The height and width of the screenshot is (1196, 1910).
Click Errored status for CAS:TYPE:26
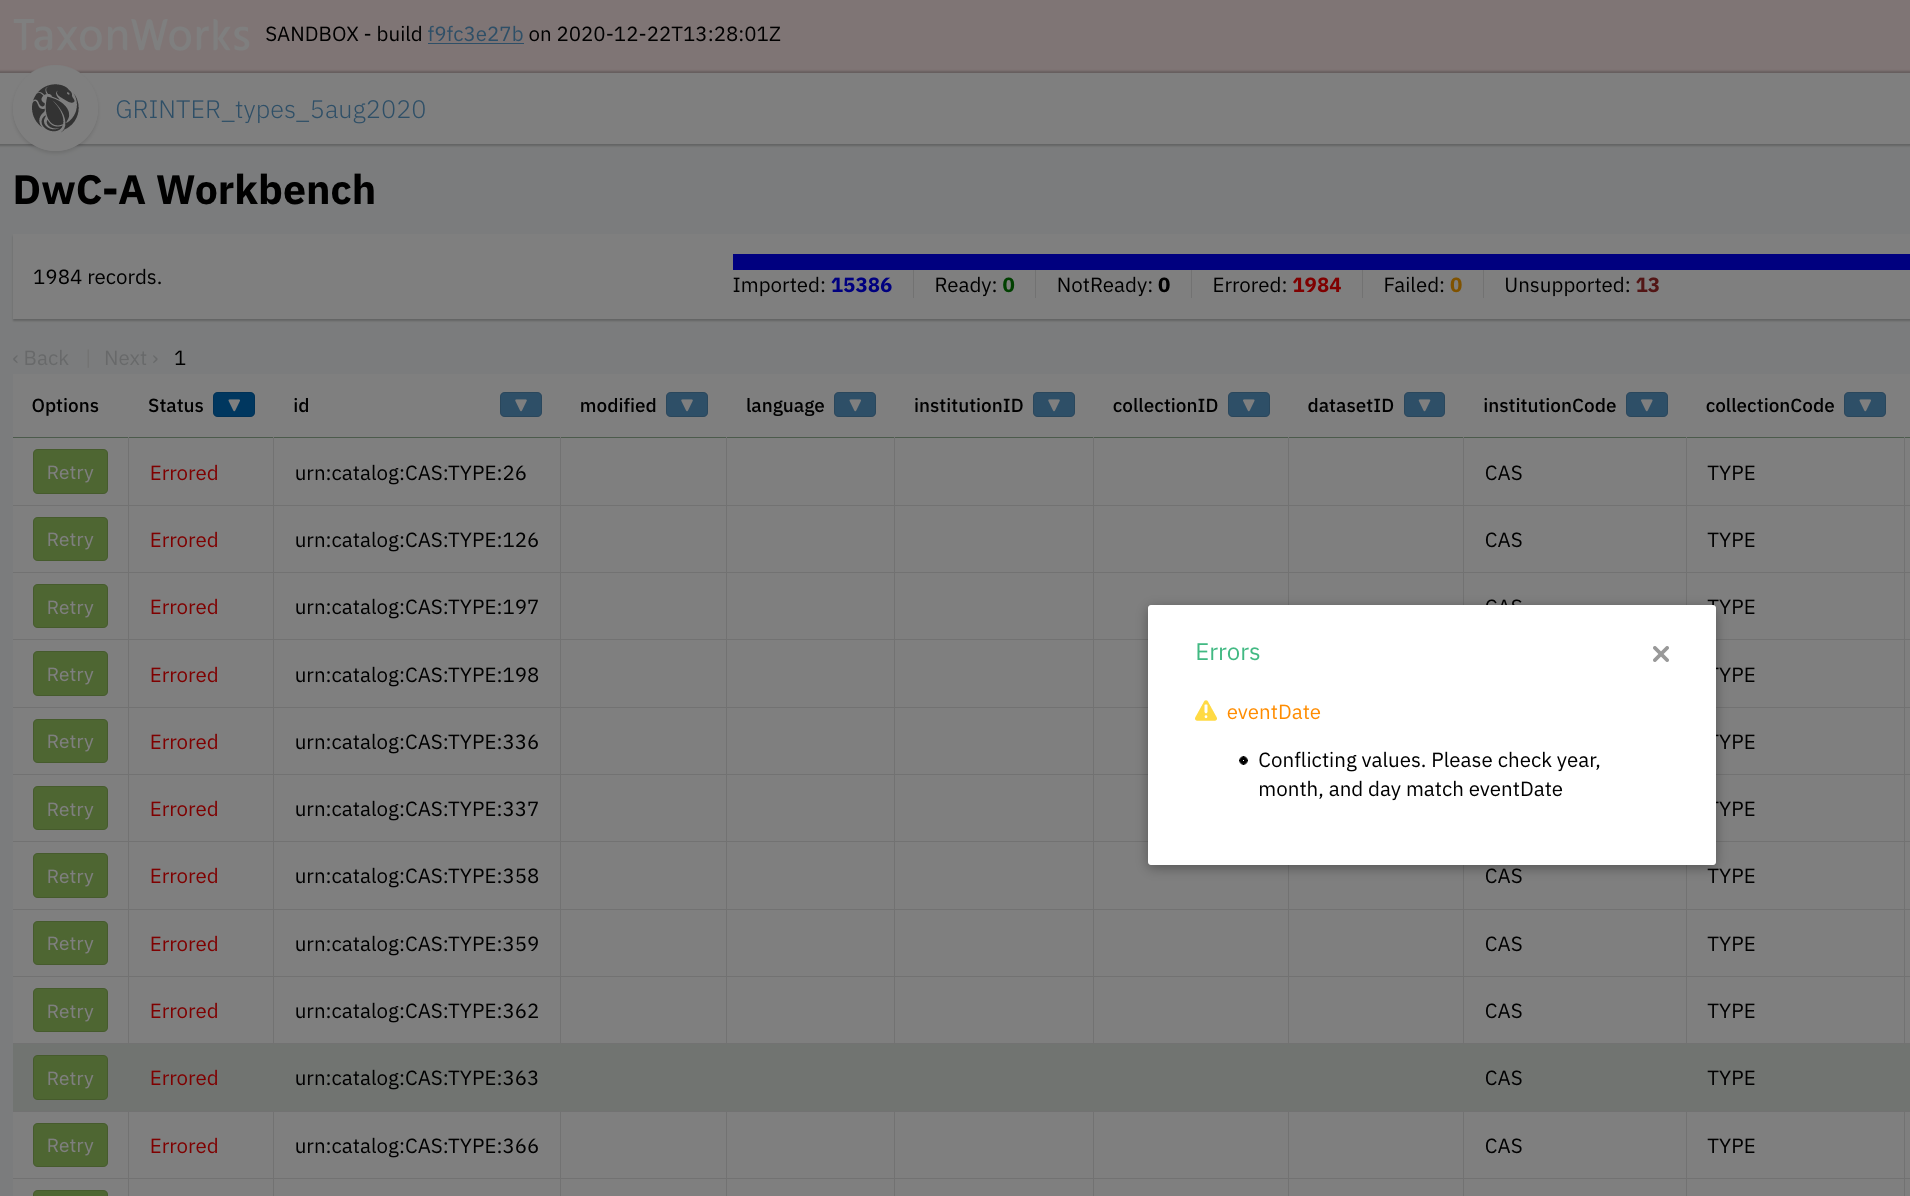pyautogui.click(x=184, y=473)
